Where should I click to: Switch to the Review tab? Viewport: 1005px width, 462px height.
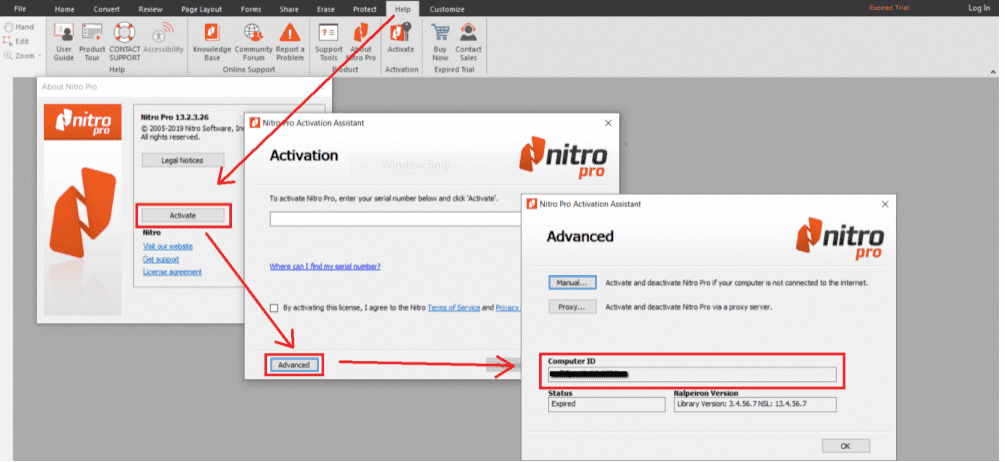tap(150, 9)
